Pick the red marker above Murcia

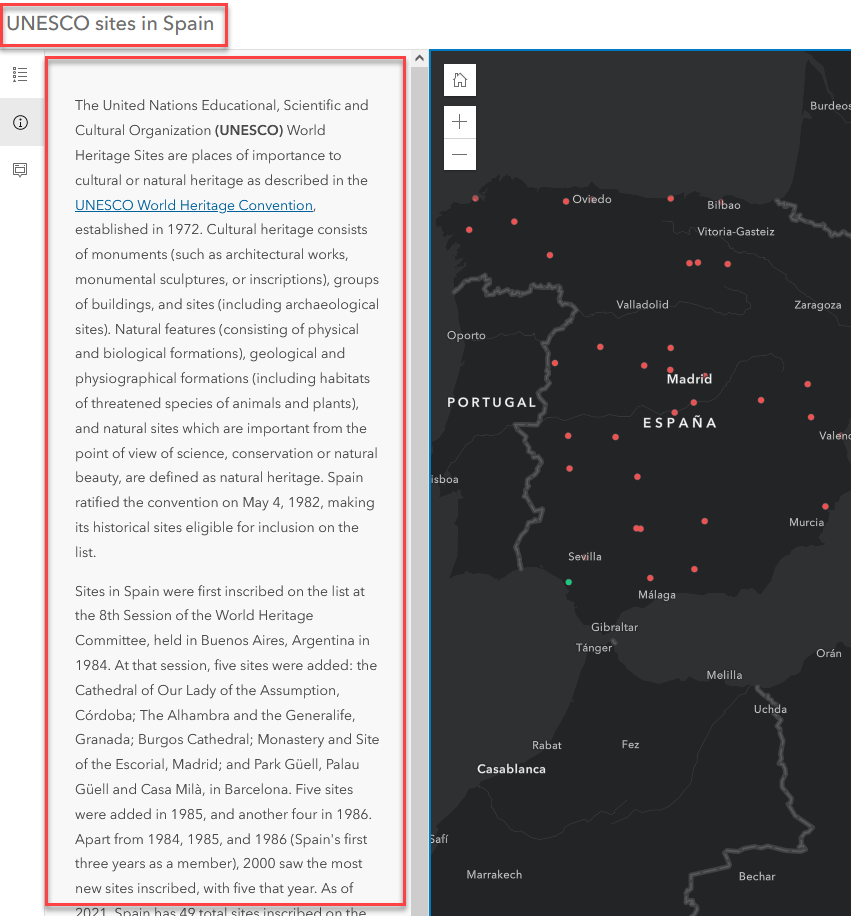click(x=825, y=507)
